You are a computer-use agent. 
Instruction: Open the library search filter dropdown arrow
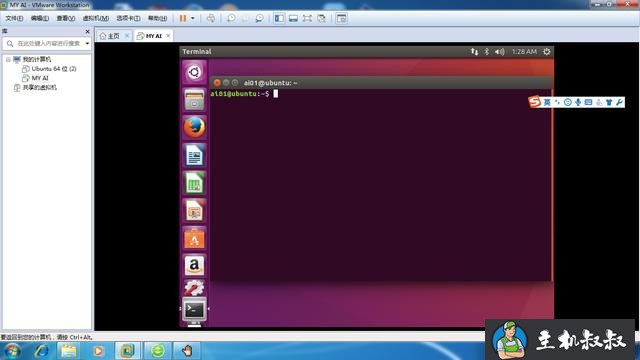pyautogui.click(x=87, y=43)
